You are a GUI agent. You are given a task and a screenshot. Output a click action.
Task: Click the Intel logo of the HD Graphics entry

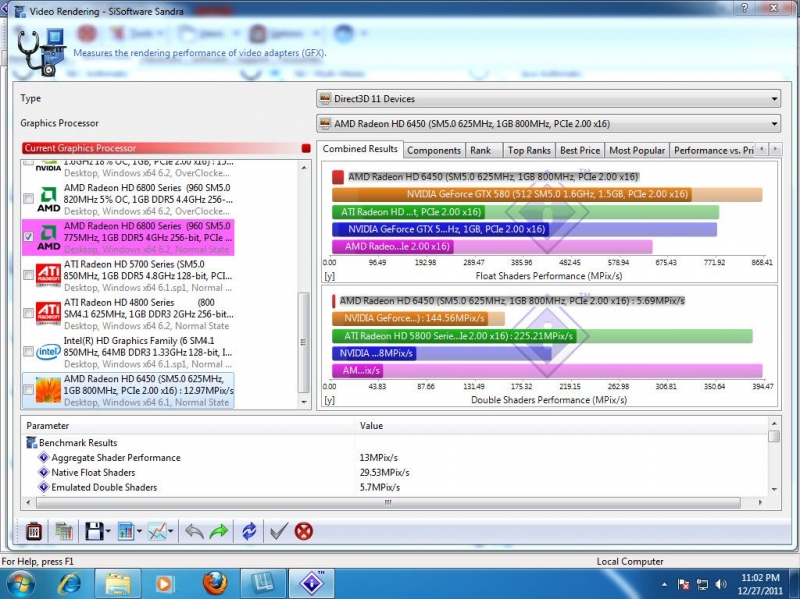(x=48, y=352)
